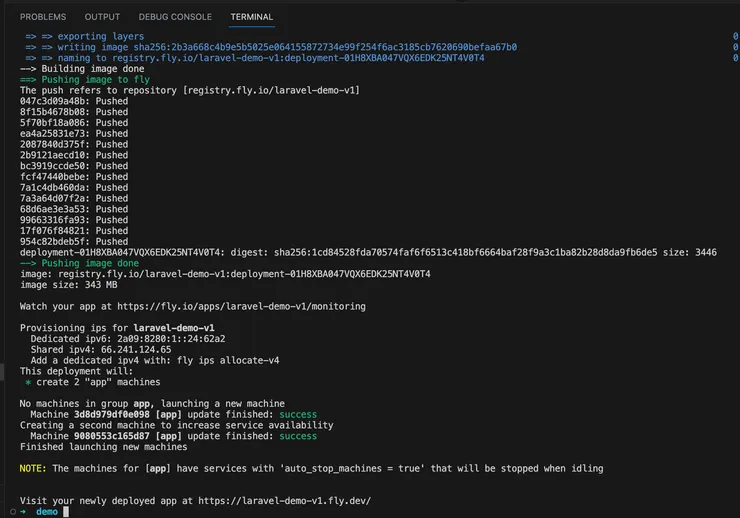Click the 'The push refers to repository' line

click(x=190, y=91)
